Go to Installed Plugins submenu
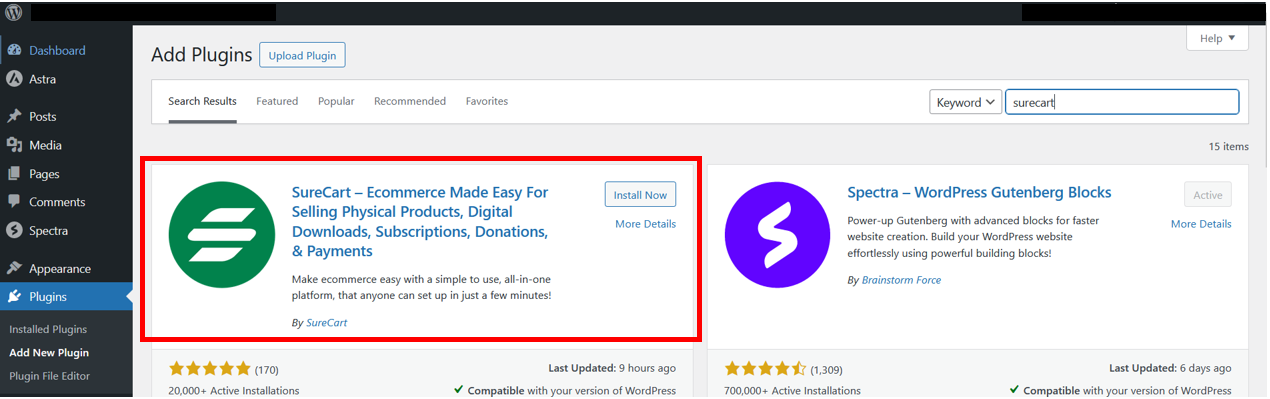1270x399 pixels. [48, 329]
